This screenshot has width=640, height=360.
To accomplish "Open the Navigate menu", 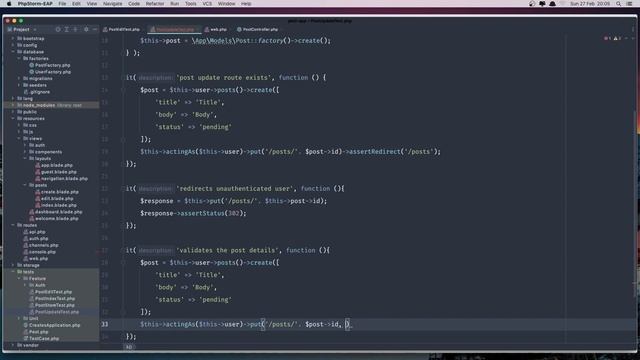I will (112, 4).
